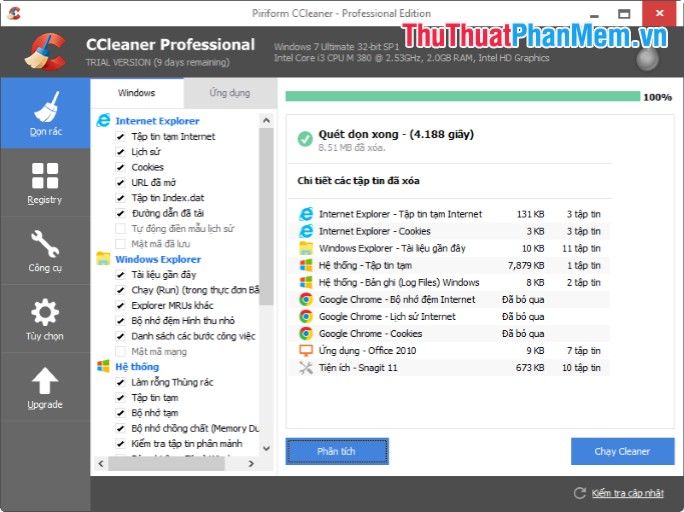Click IE icon for Cookies result row
Viewport: 684px width, 512px height.
coord(306,231)
